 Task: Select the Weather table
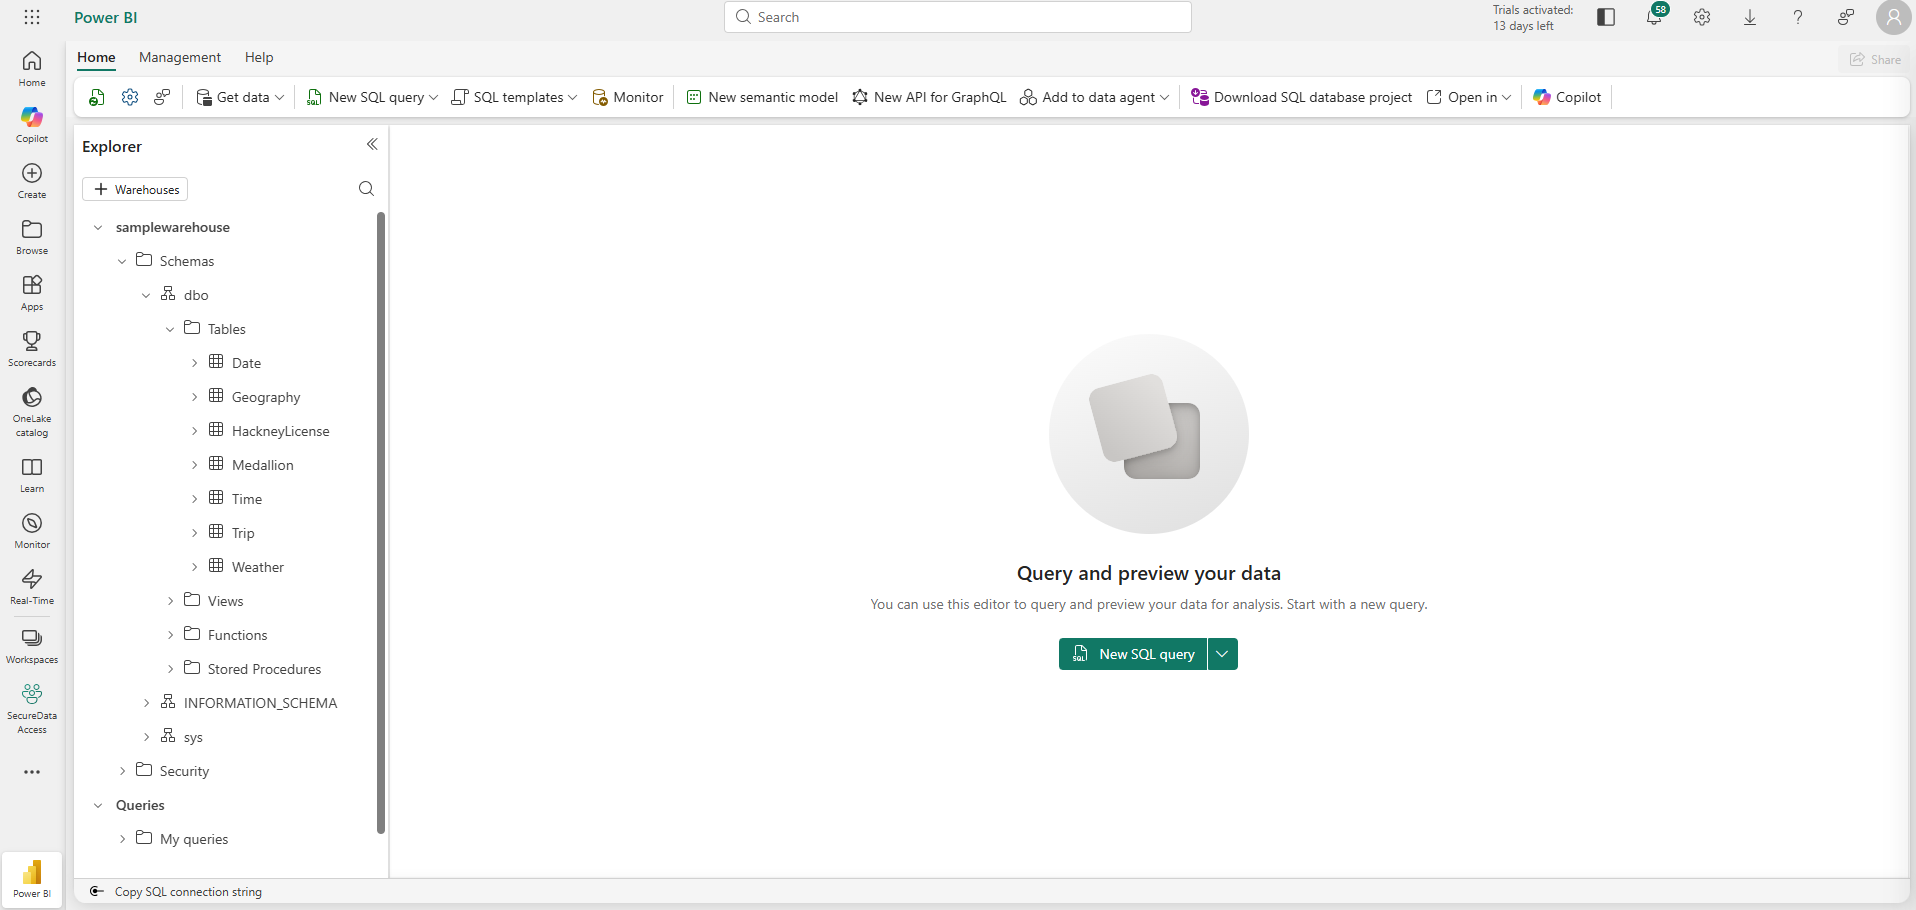point(258,568)
